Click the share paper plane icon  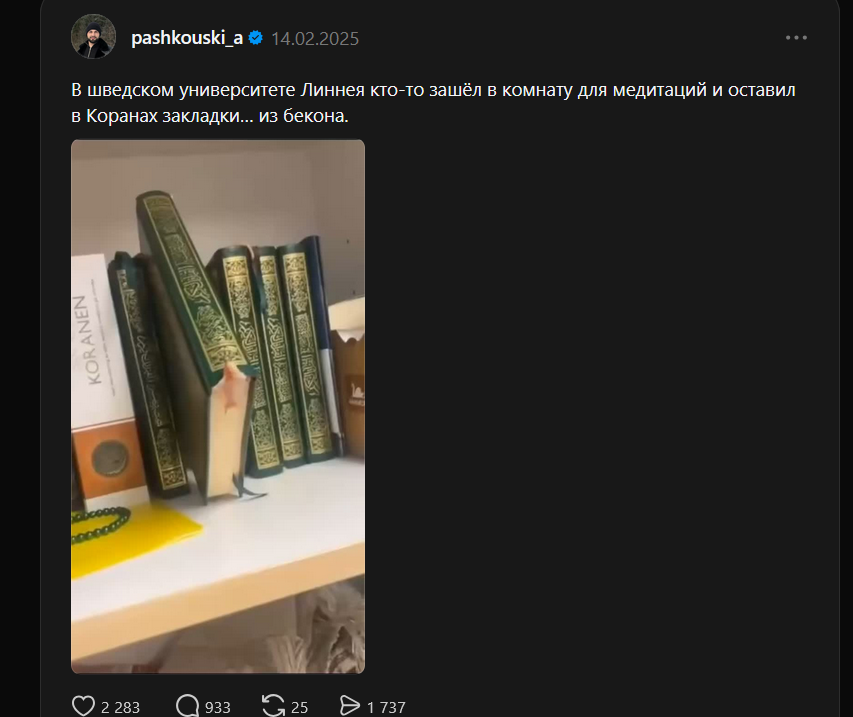click(350, 706)
